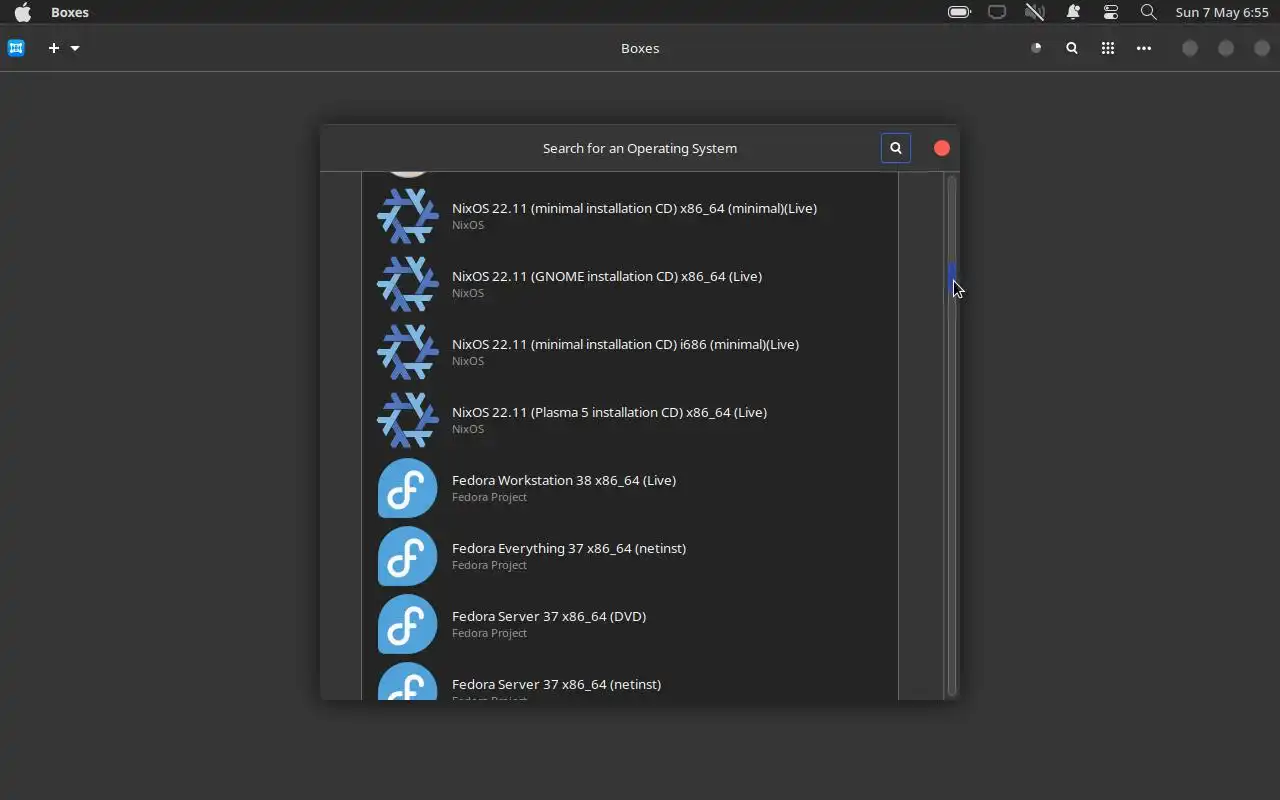Click the scrollbar thumb of the OS list
The width and height of the screenshot is (1280, 800).
click(x=952, y=279)
